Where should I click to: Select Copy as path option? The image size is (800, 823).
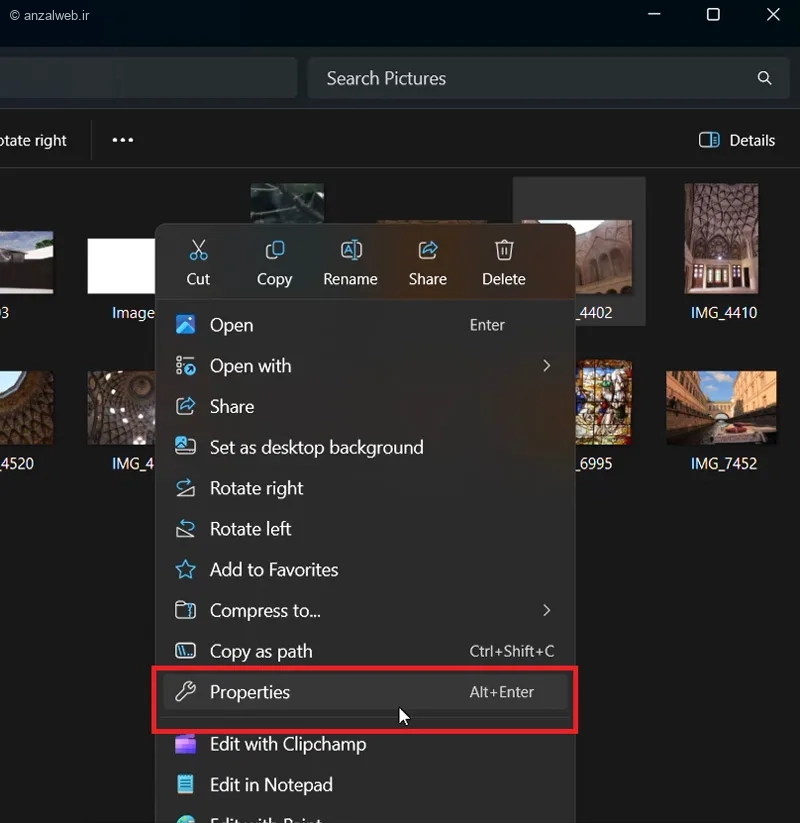click(260, 651)
